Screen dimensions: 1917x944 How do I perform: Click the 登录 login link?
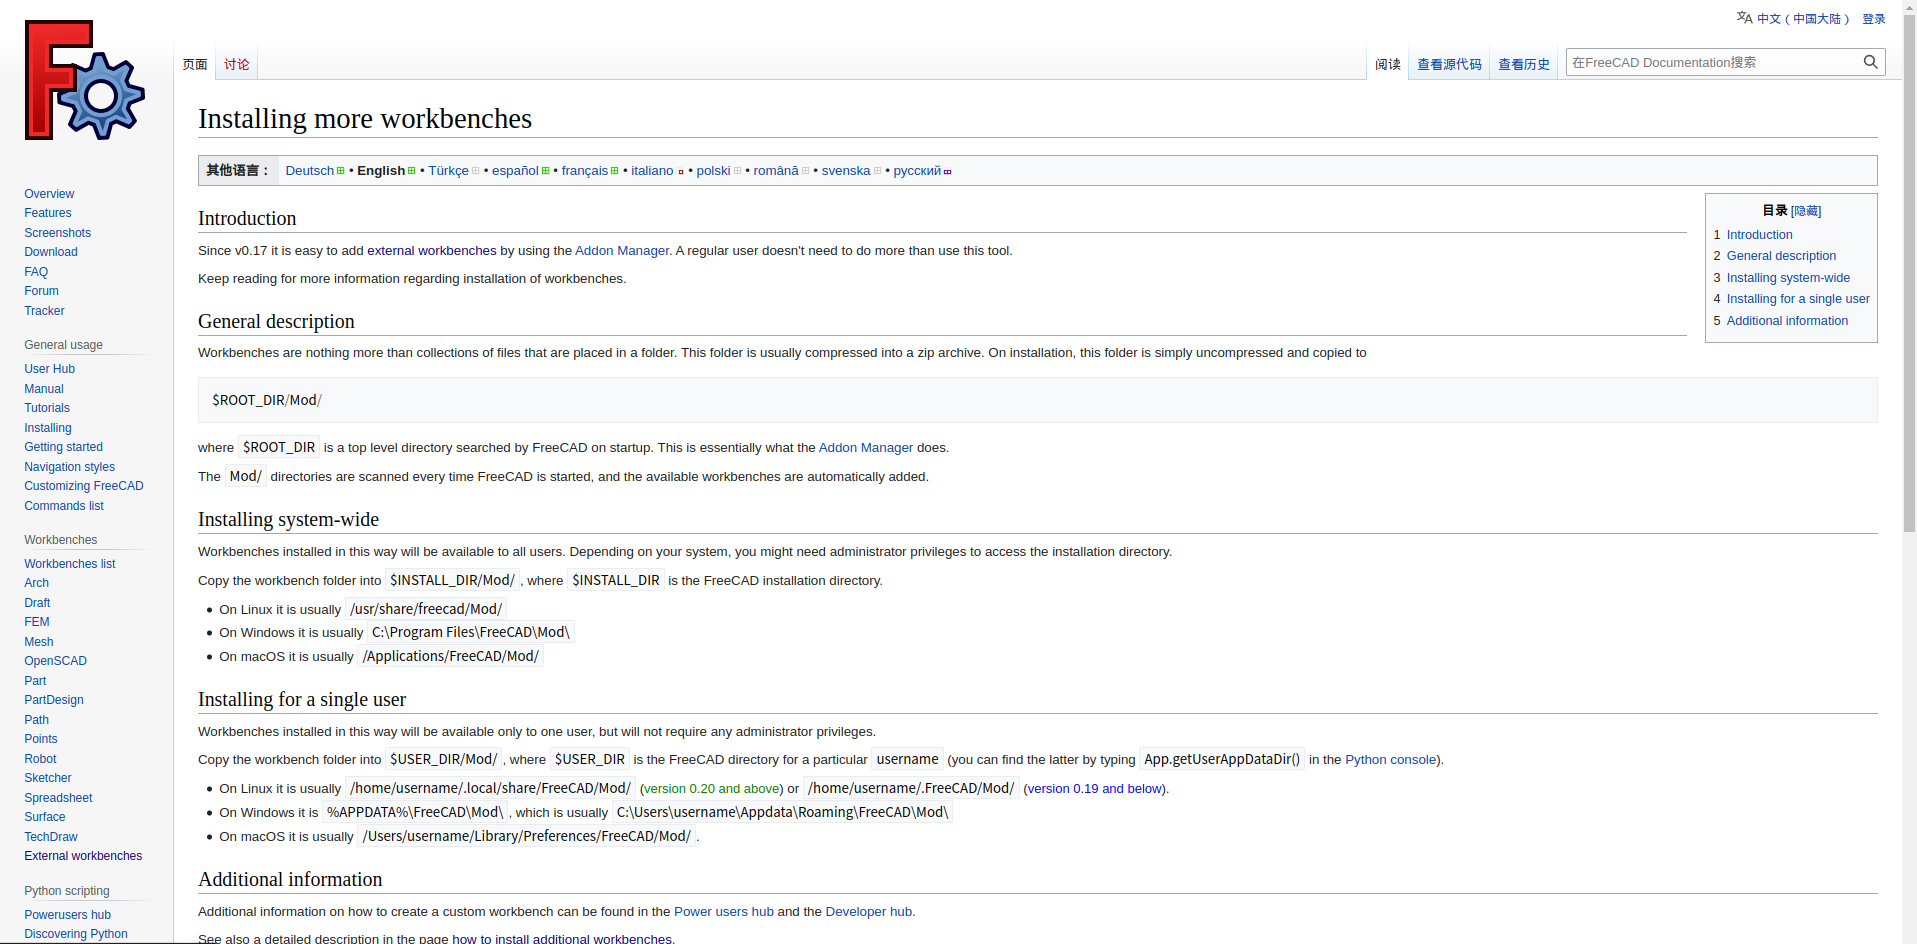[1874, 19]
